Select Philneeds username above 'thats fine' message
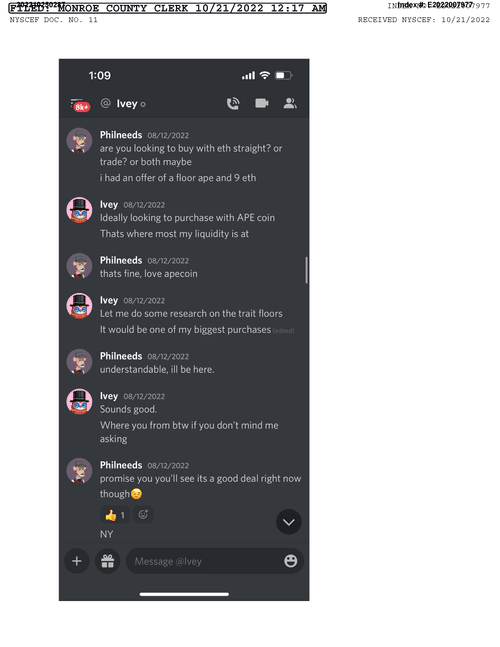500x647 pixels. click(x=121, y=260)
